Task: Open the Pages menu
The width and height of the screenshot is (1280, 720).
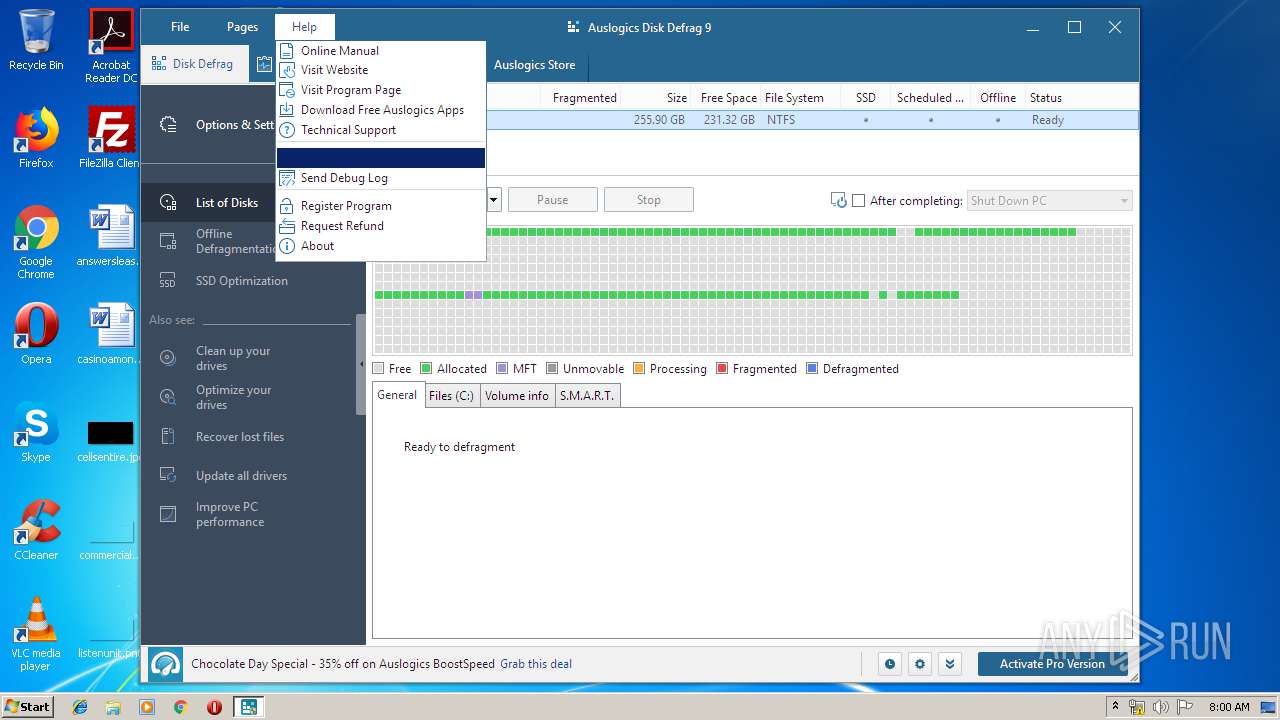Action: [x=242, y=27]
